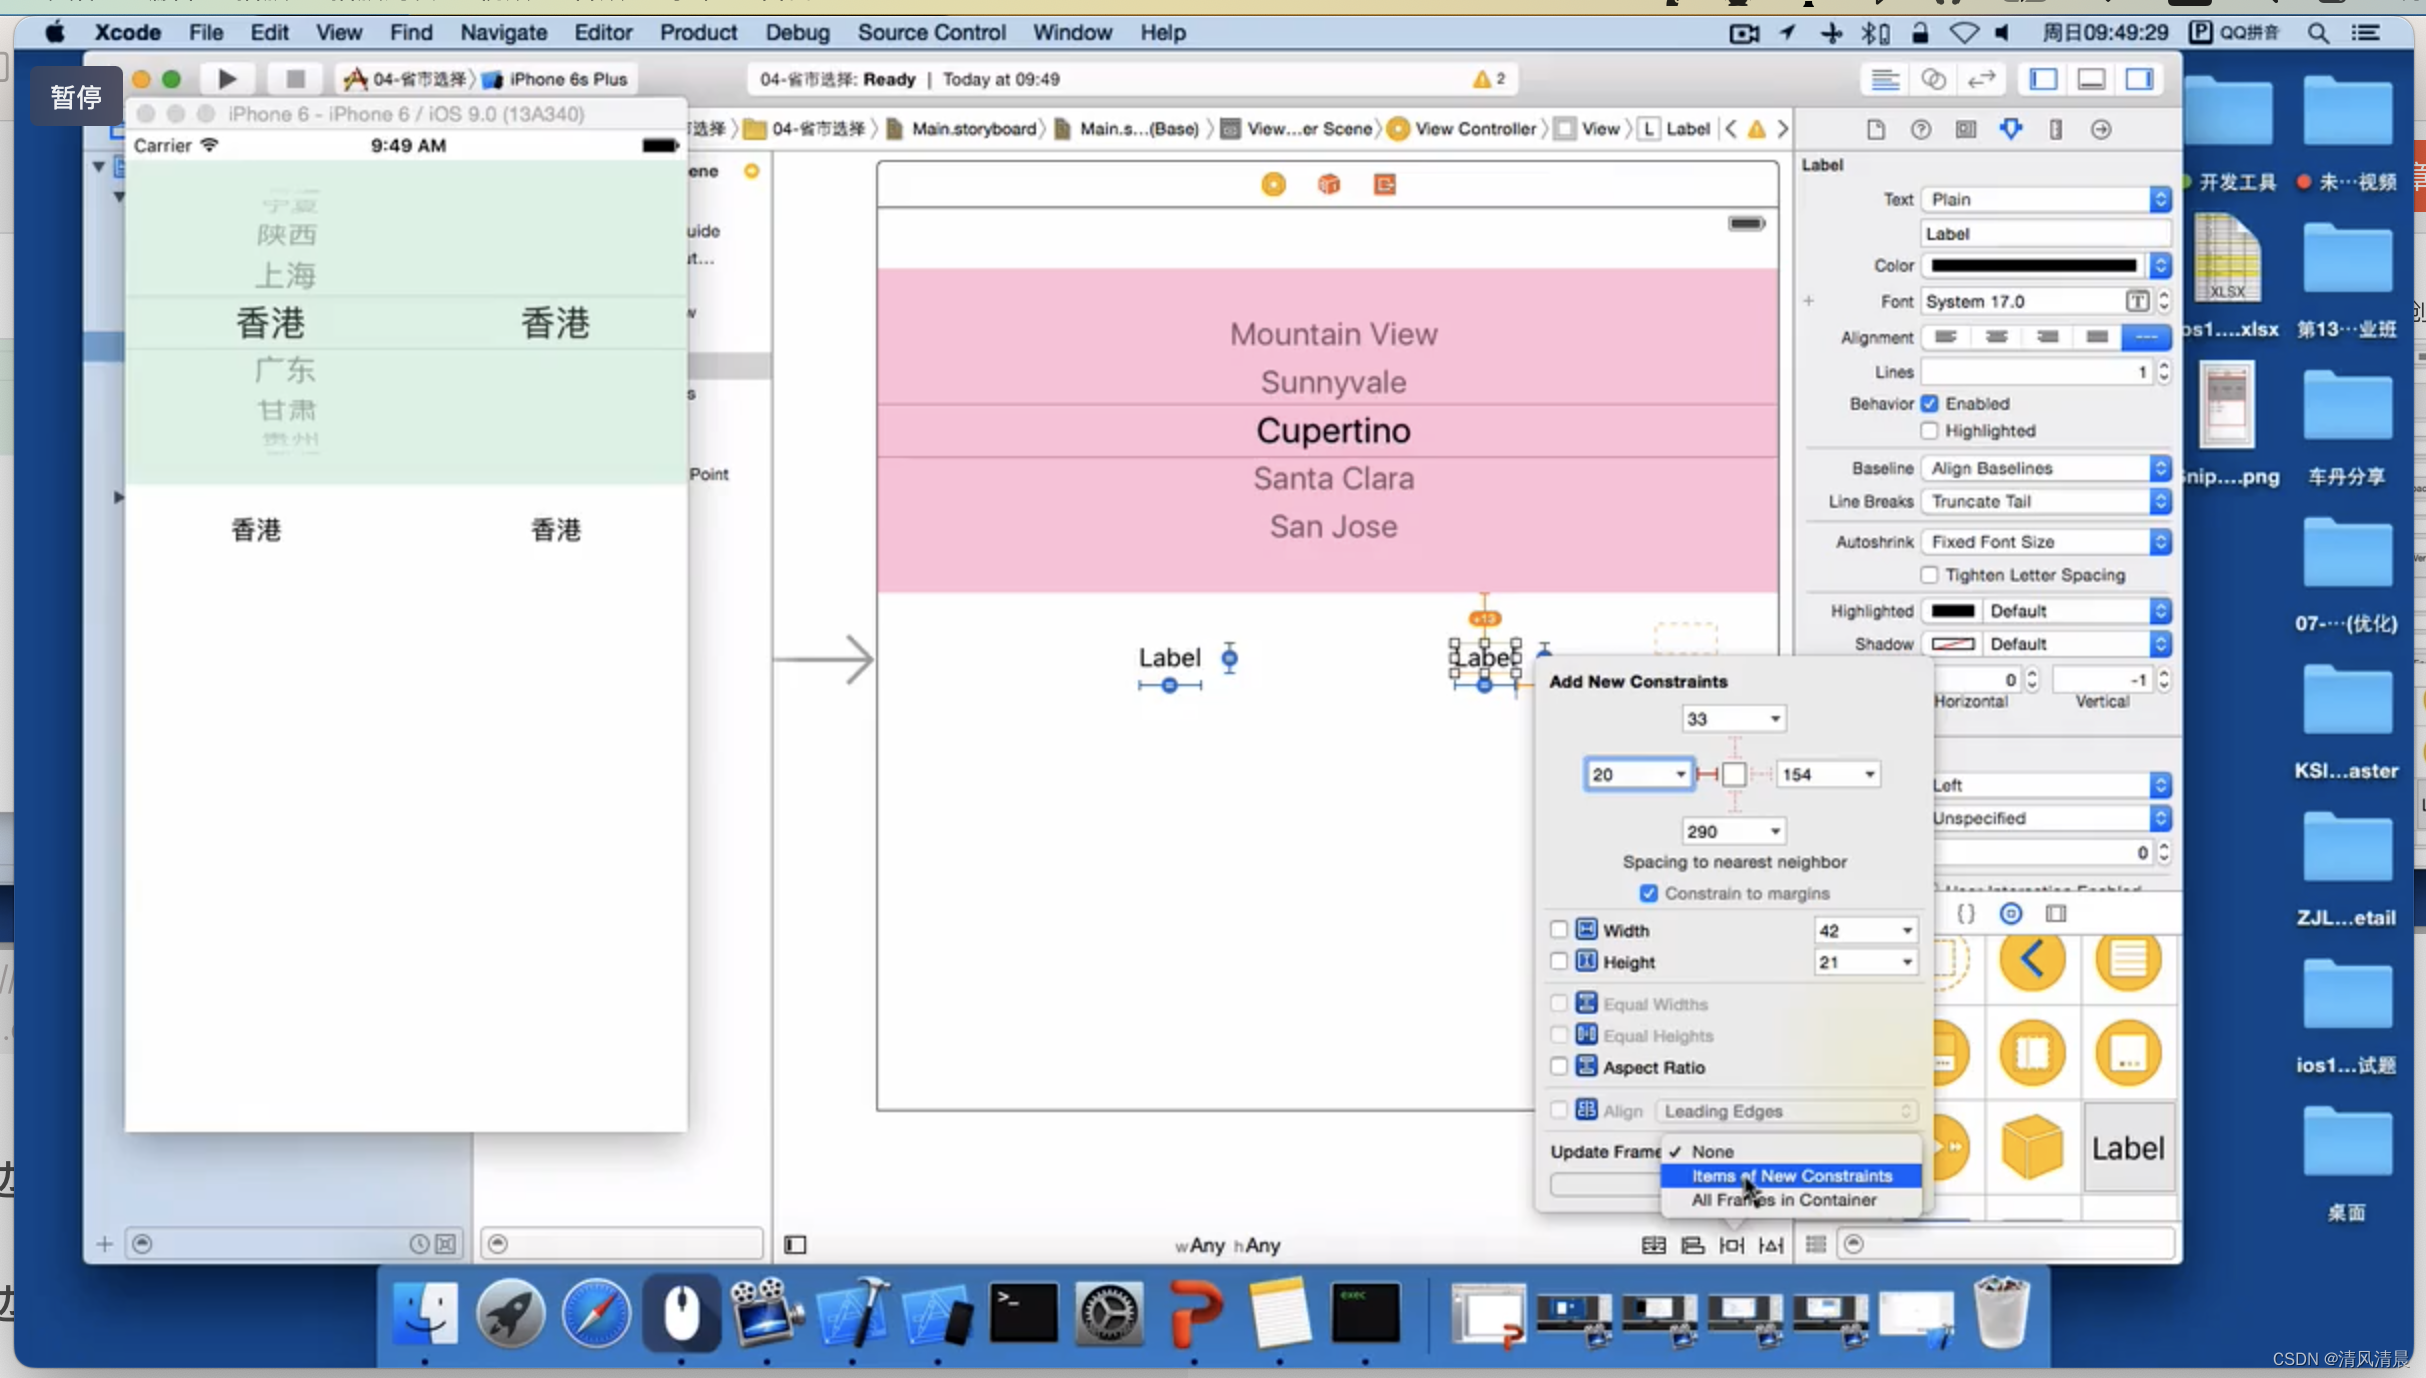The height and width of the screenshot is (1378, 2426).
Task: Stop the running app with Stop button
Action: point(294,79)
